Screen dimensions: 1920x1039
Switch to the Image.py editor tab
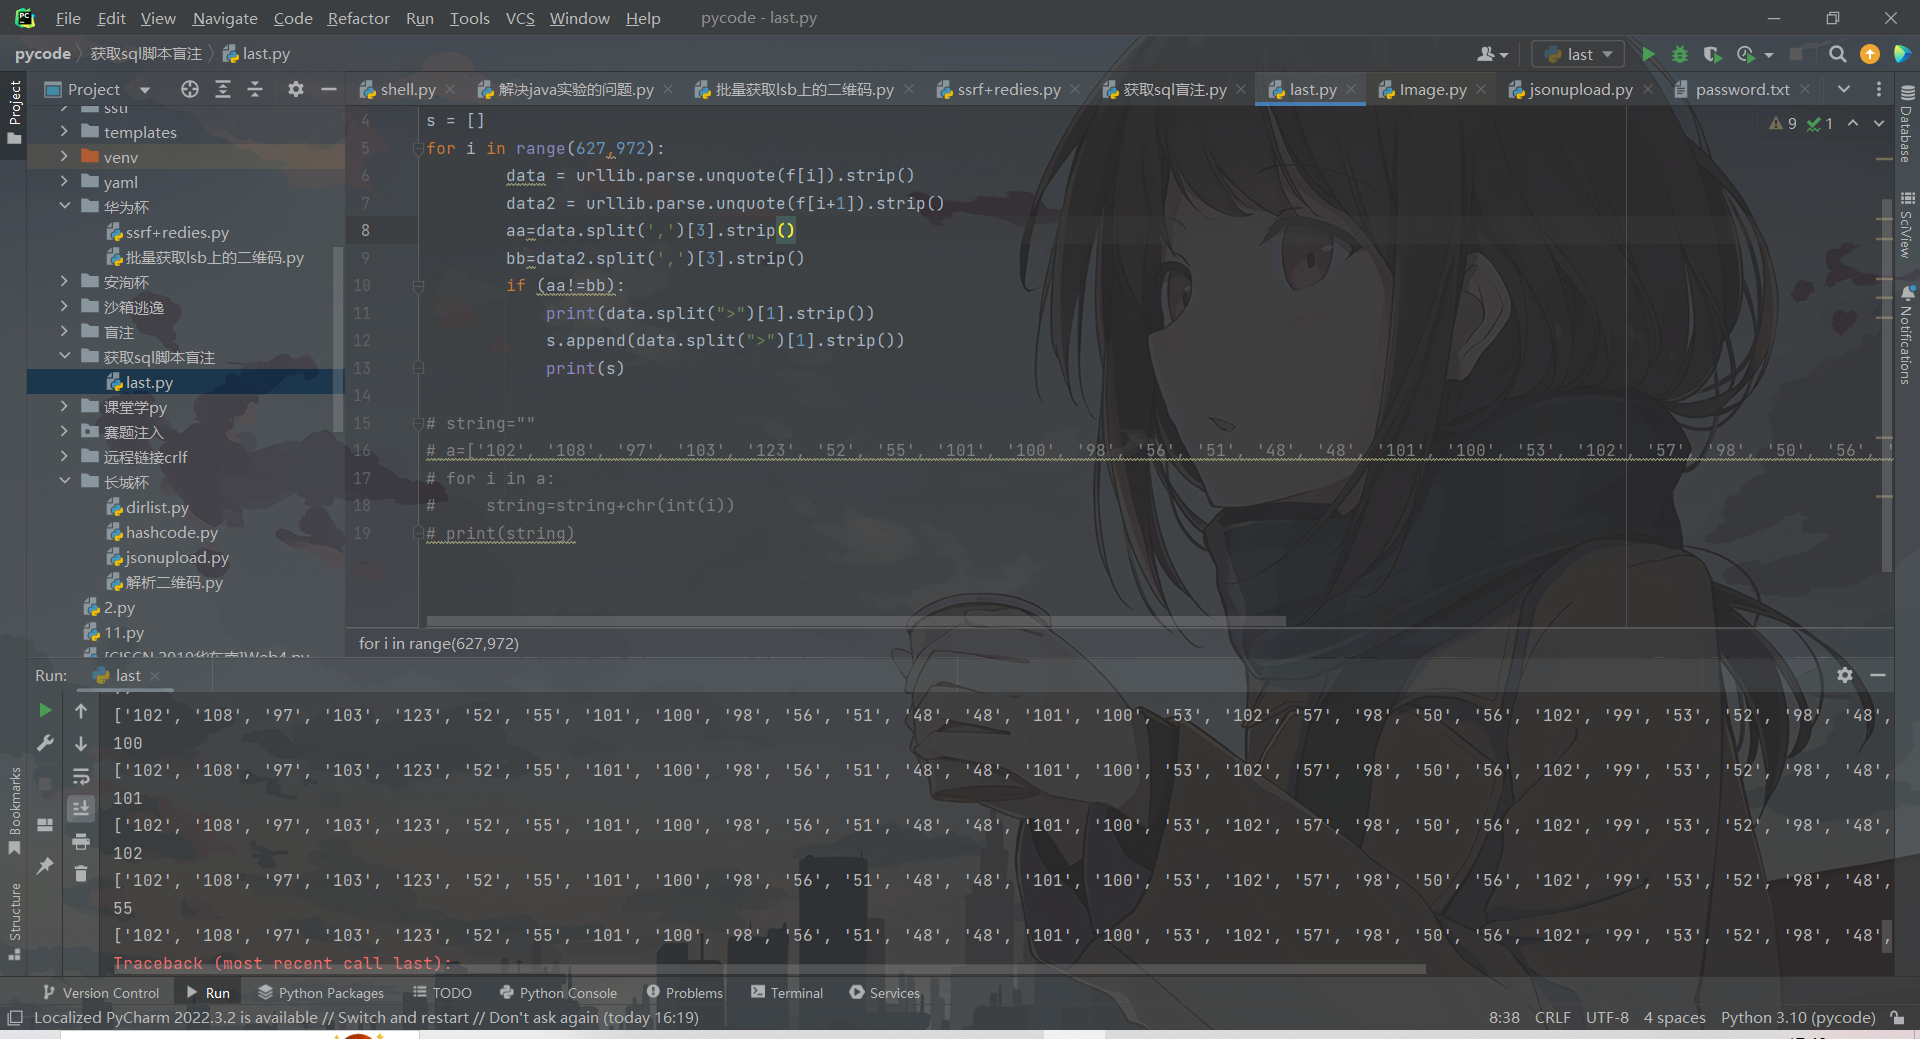[1430, 89]
